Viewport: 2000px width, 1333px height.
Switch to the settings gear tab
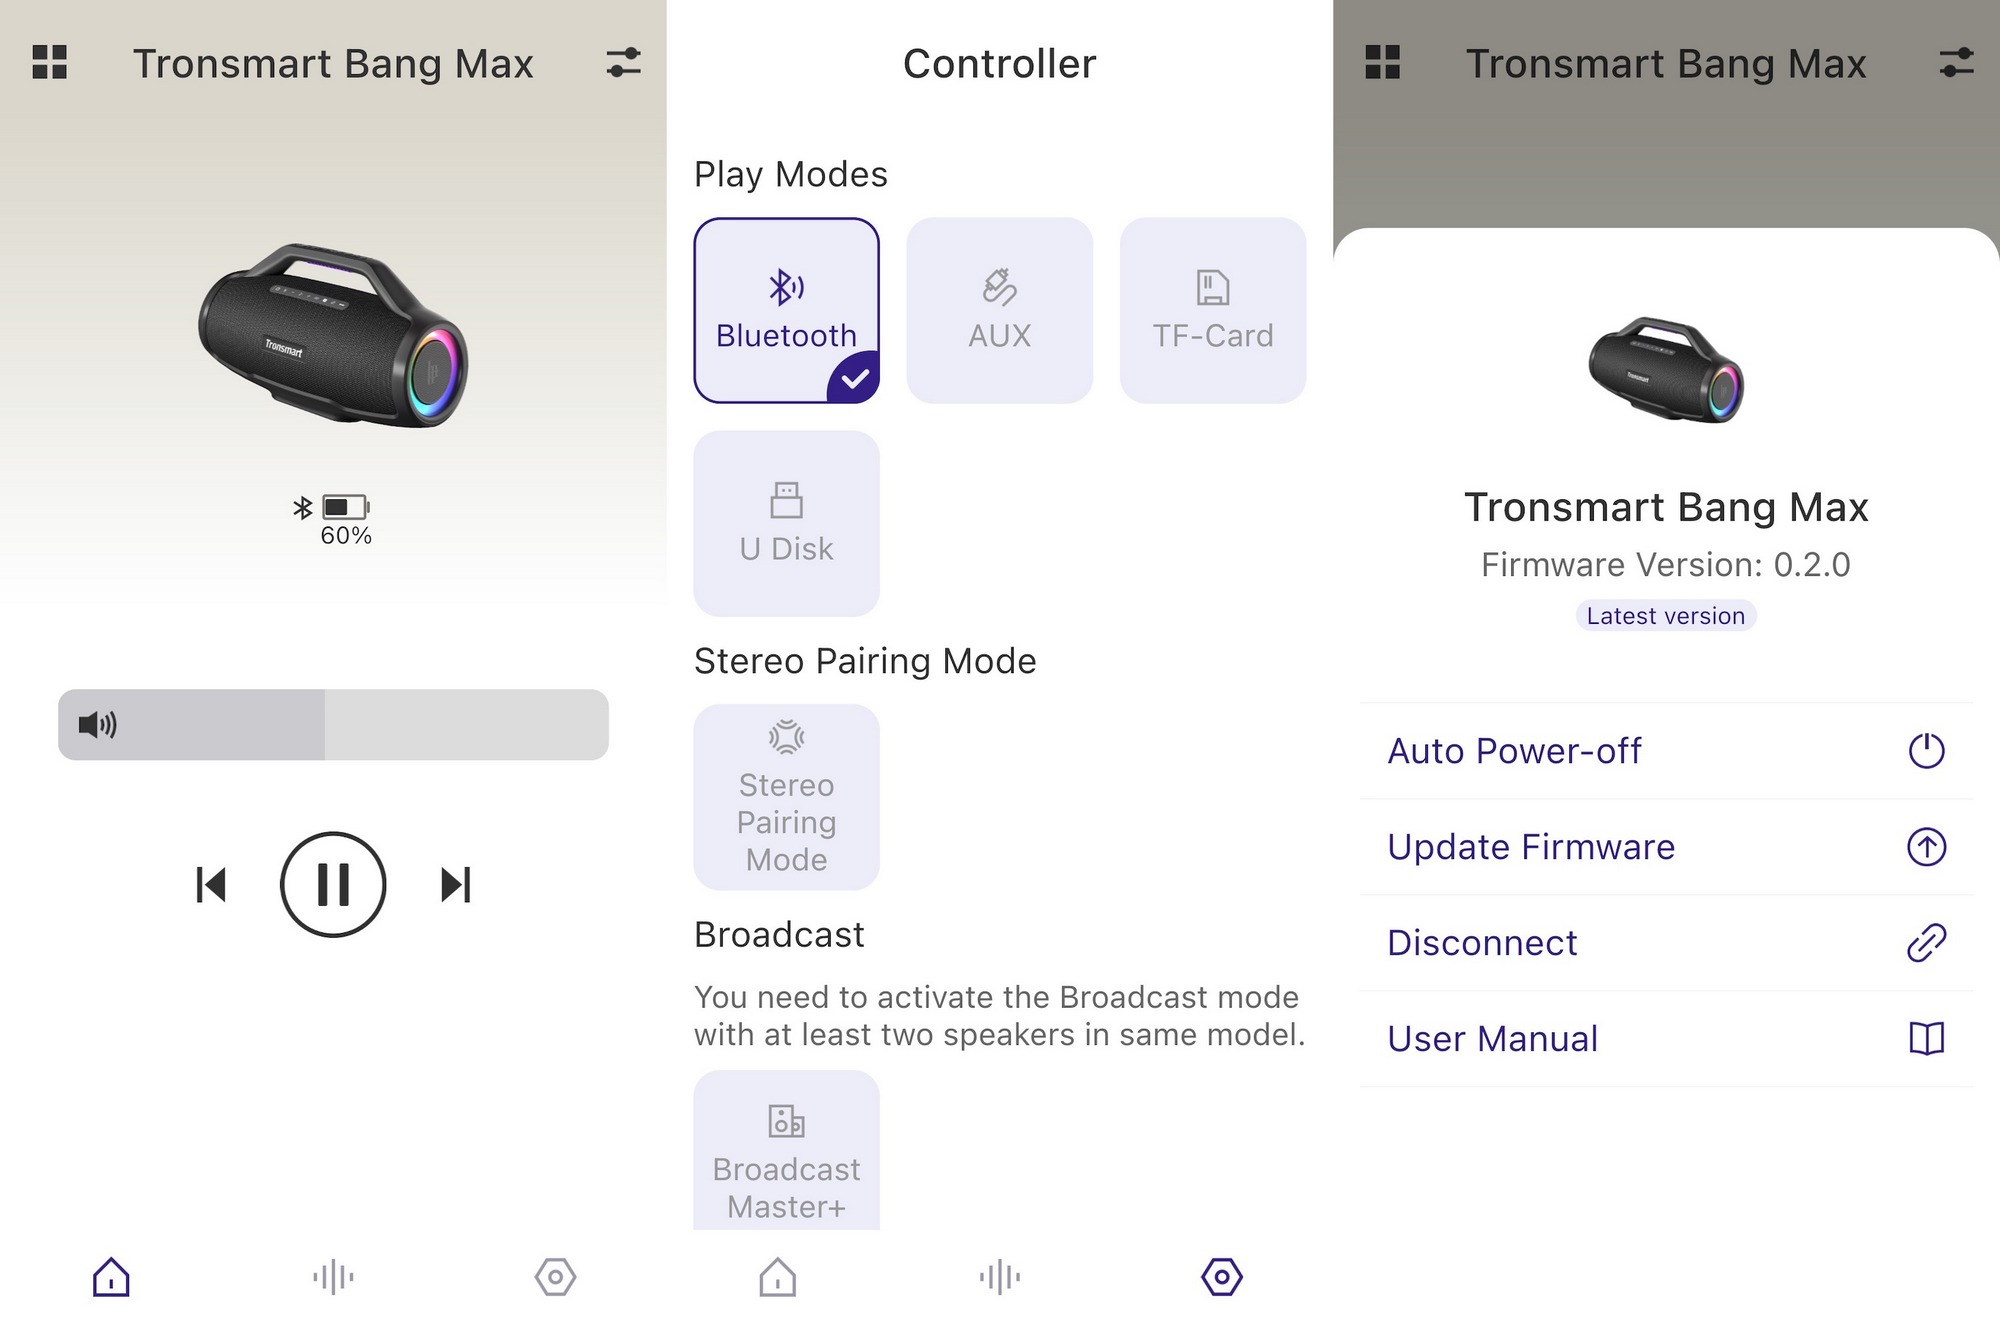1222,1277
